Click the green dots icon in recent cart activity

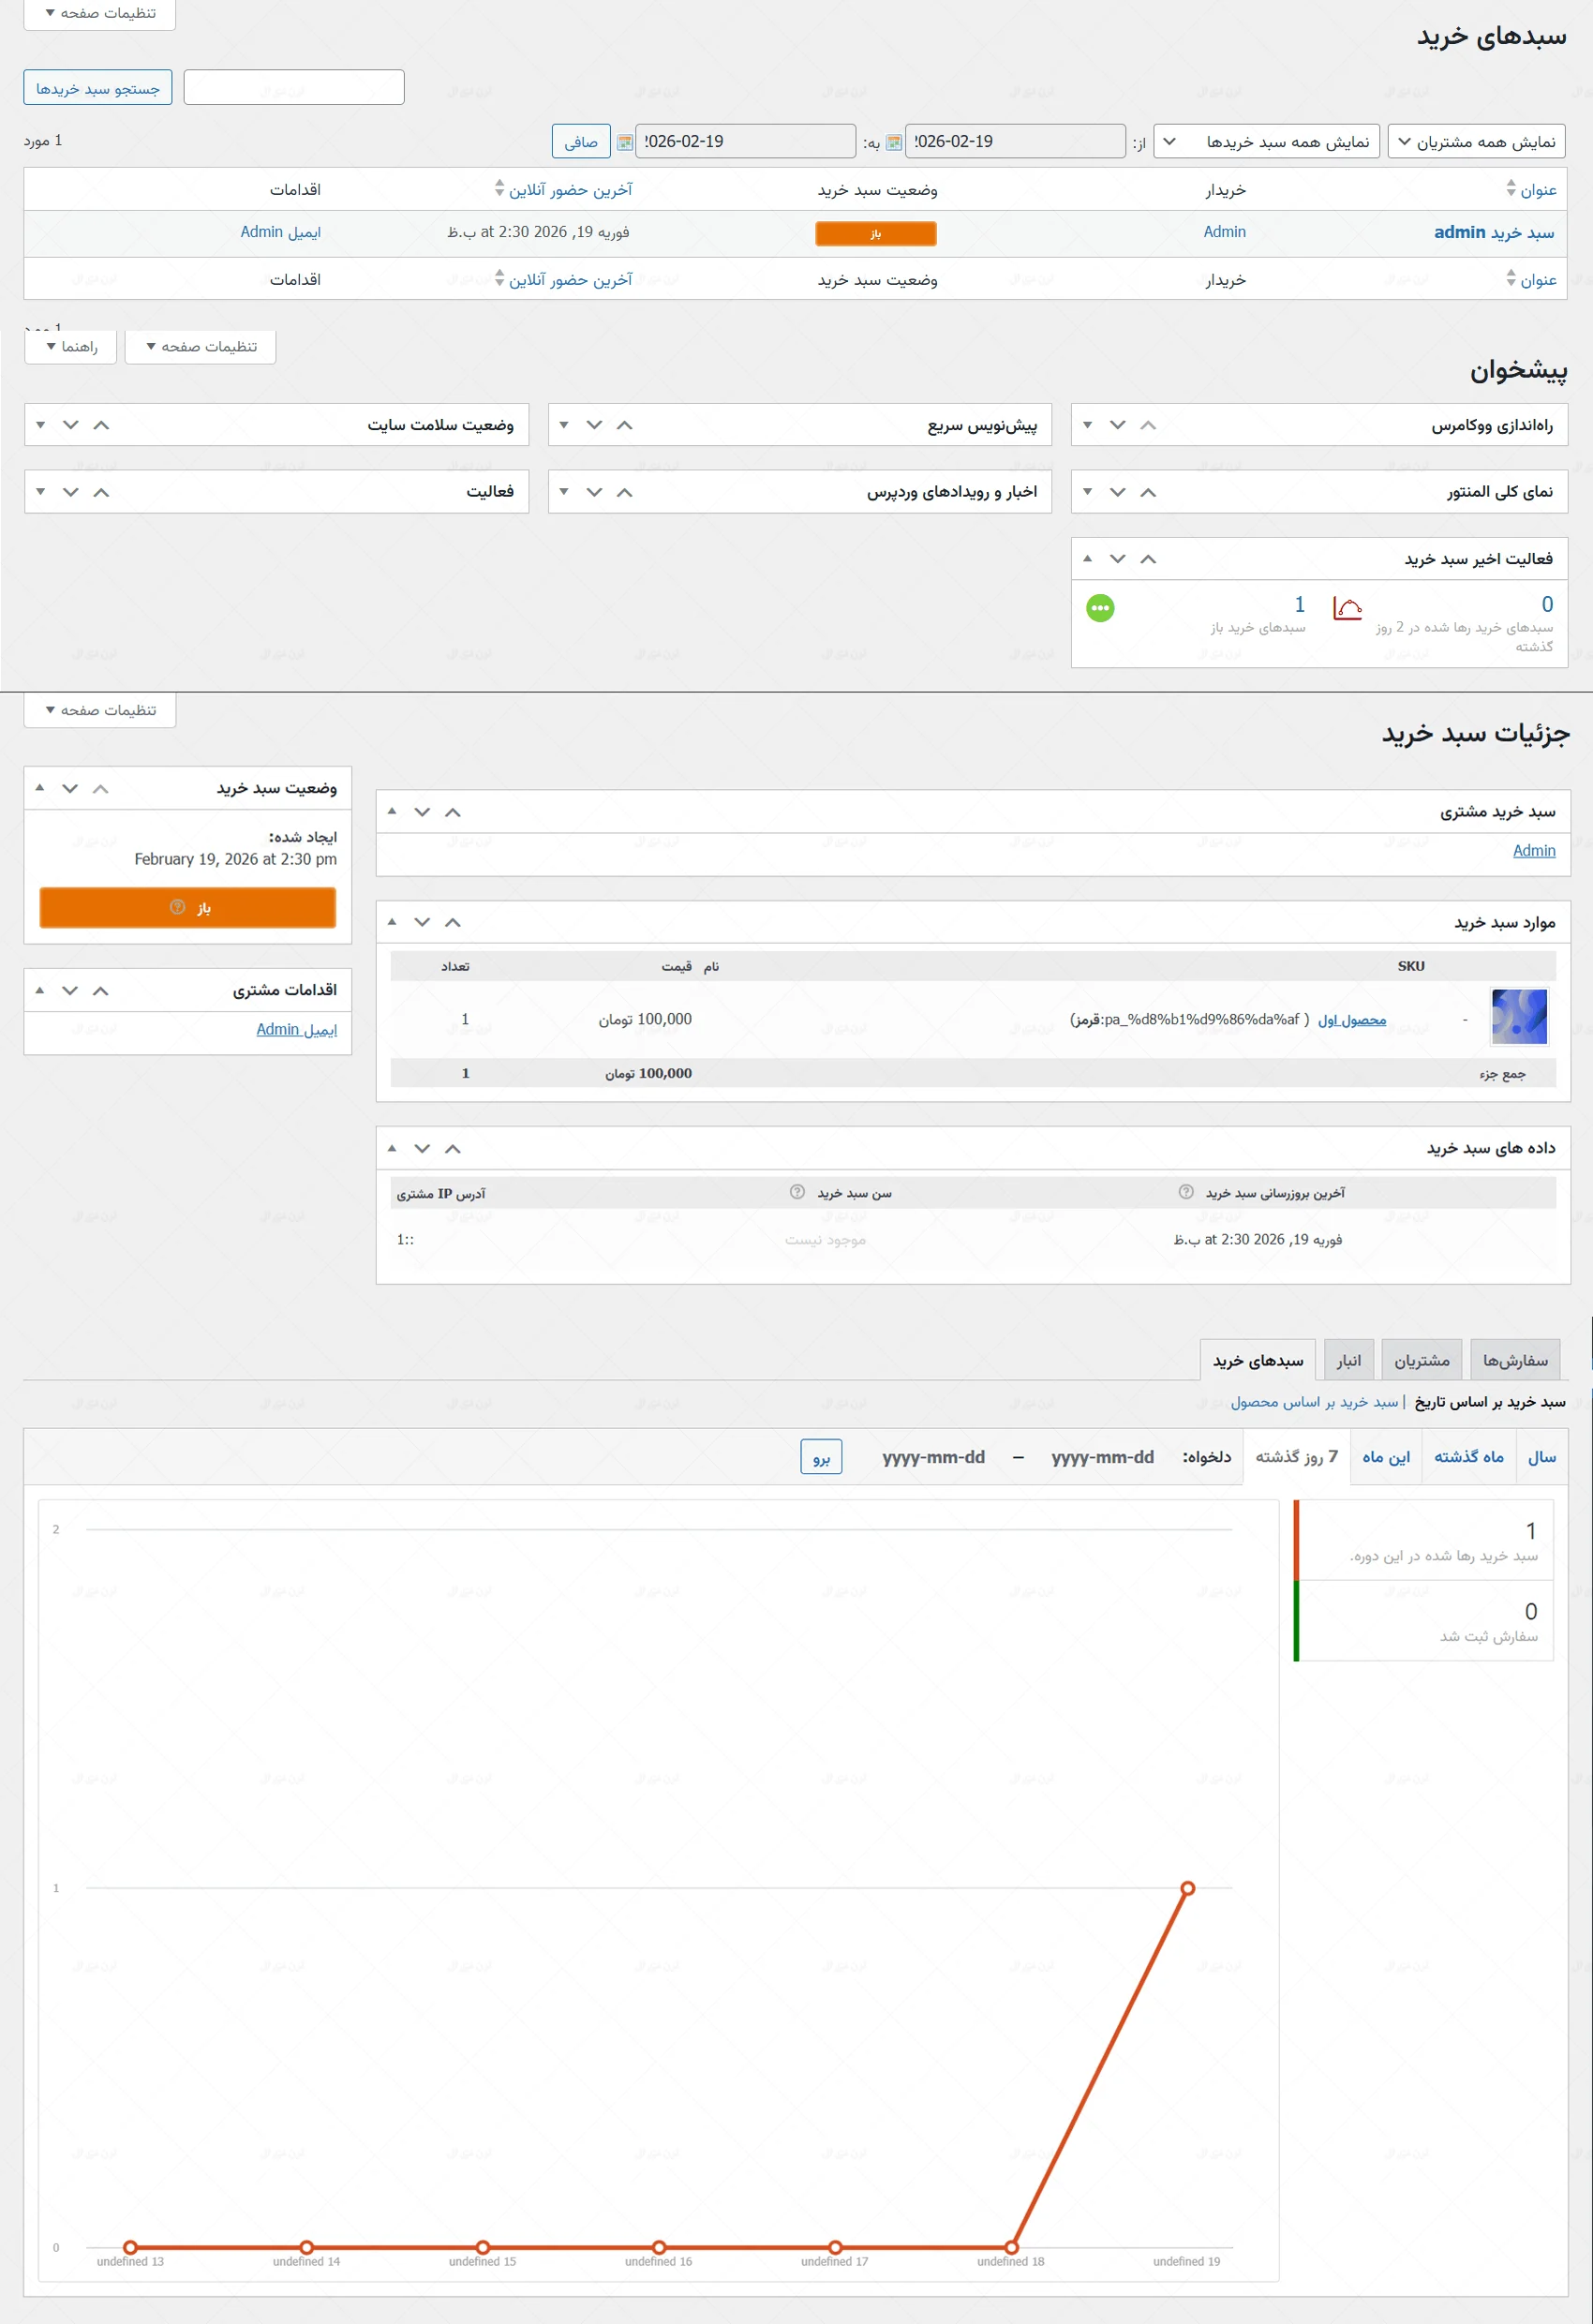pos(1100,608)
